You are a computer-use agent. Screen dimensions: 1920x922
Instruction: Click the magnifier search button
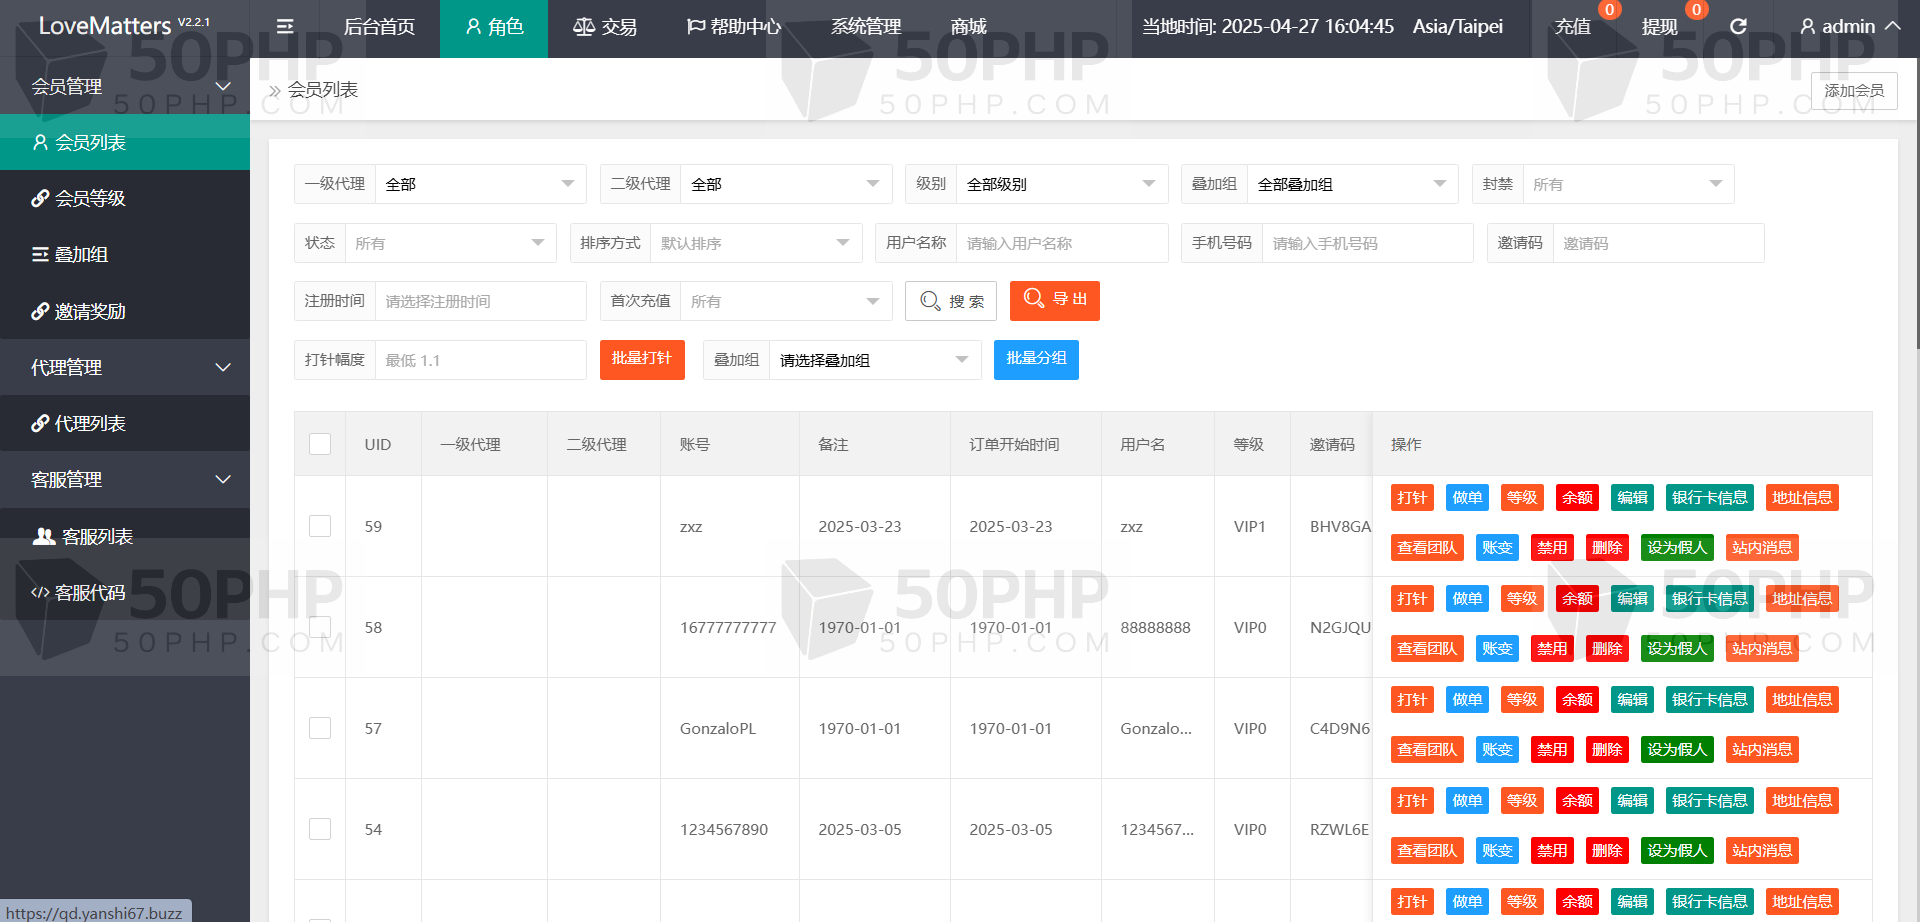coord(950,301)
